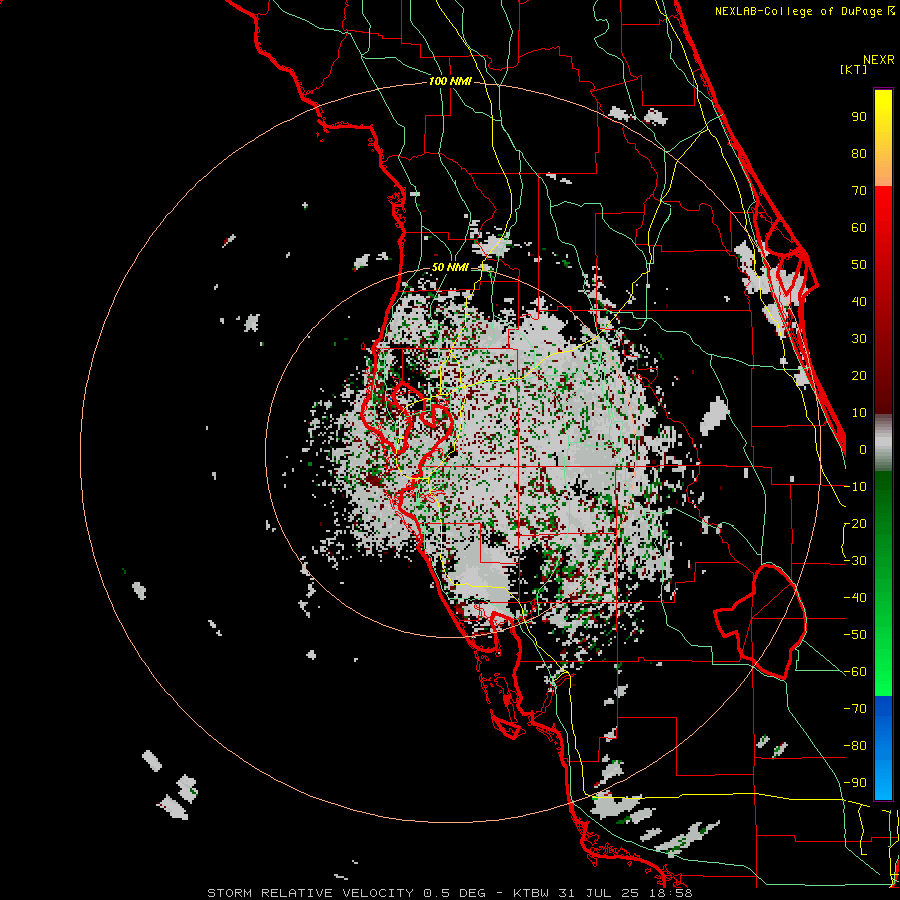The width and height of the screenshot is (900, 900).
Task: Click the 50 NMI range ring label
Action: (450, 267)
